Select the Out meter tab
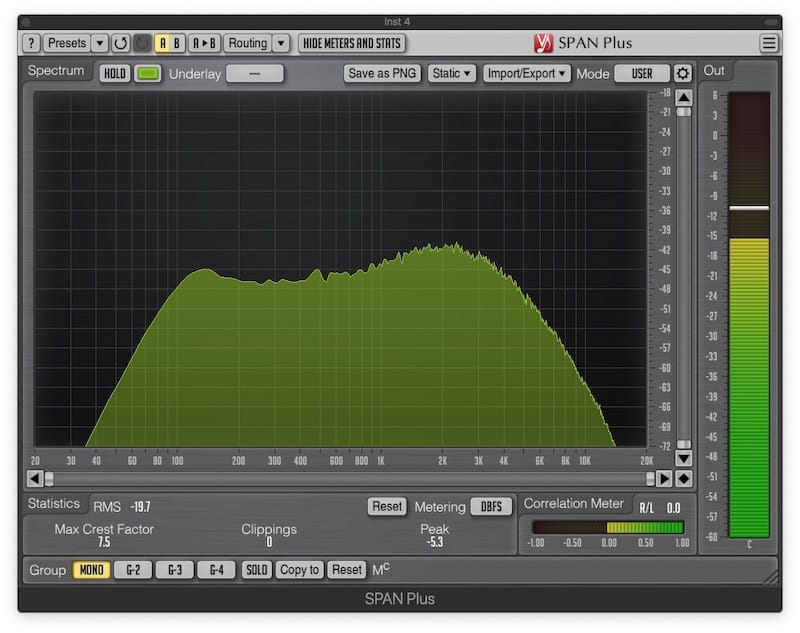Image resolution: width=800 pixels, height=633 pixels. pyautogui.click(x=714, y=70)
